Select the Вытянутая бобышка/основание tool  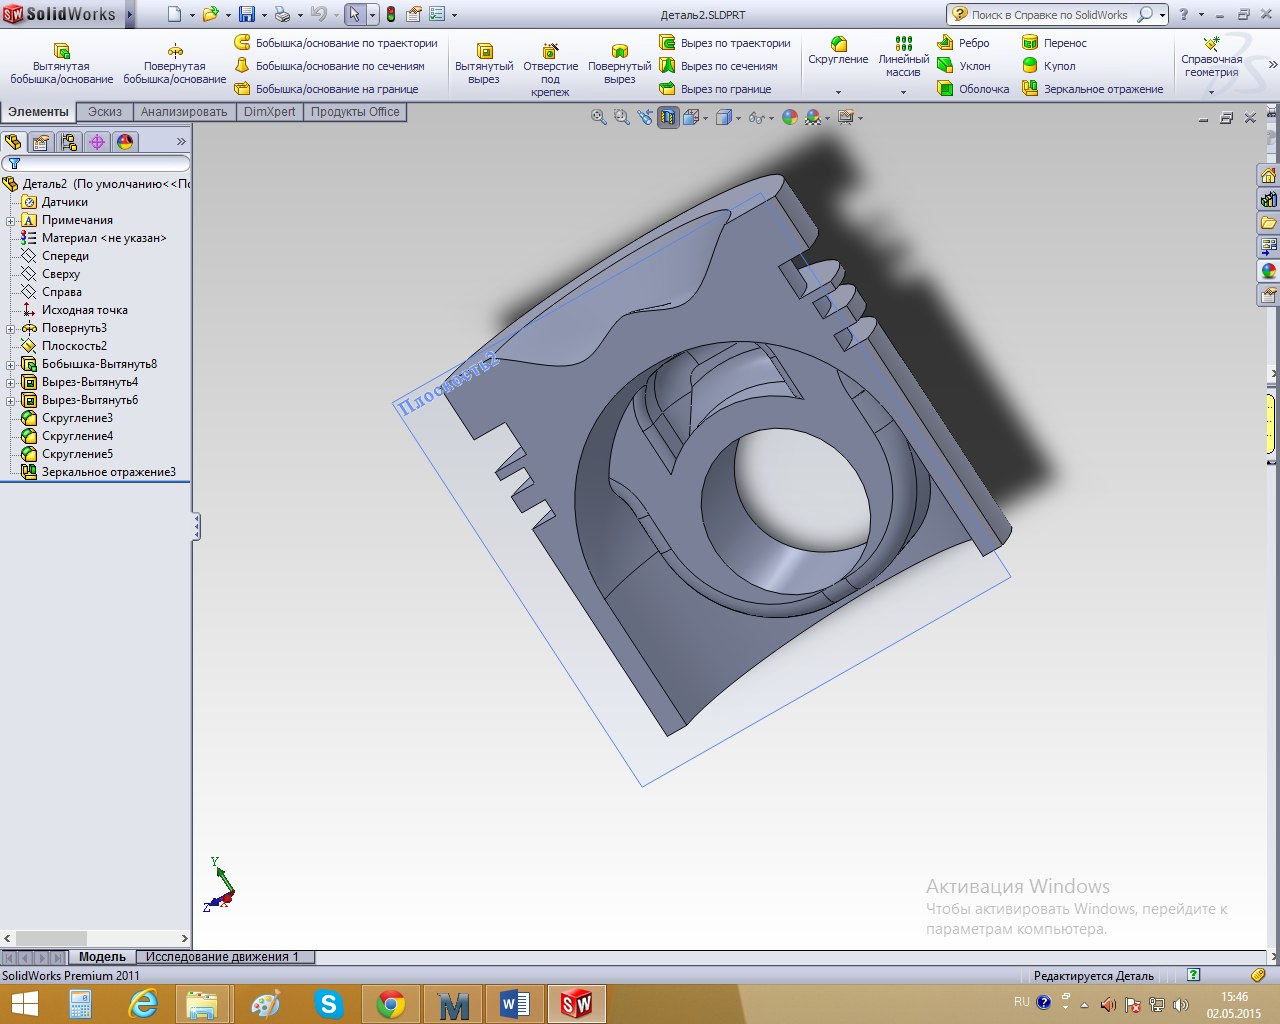click(61, 62)
